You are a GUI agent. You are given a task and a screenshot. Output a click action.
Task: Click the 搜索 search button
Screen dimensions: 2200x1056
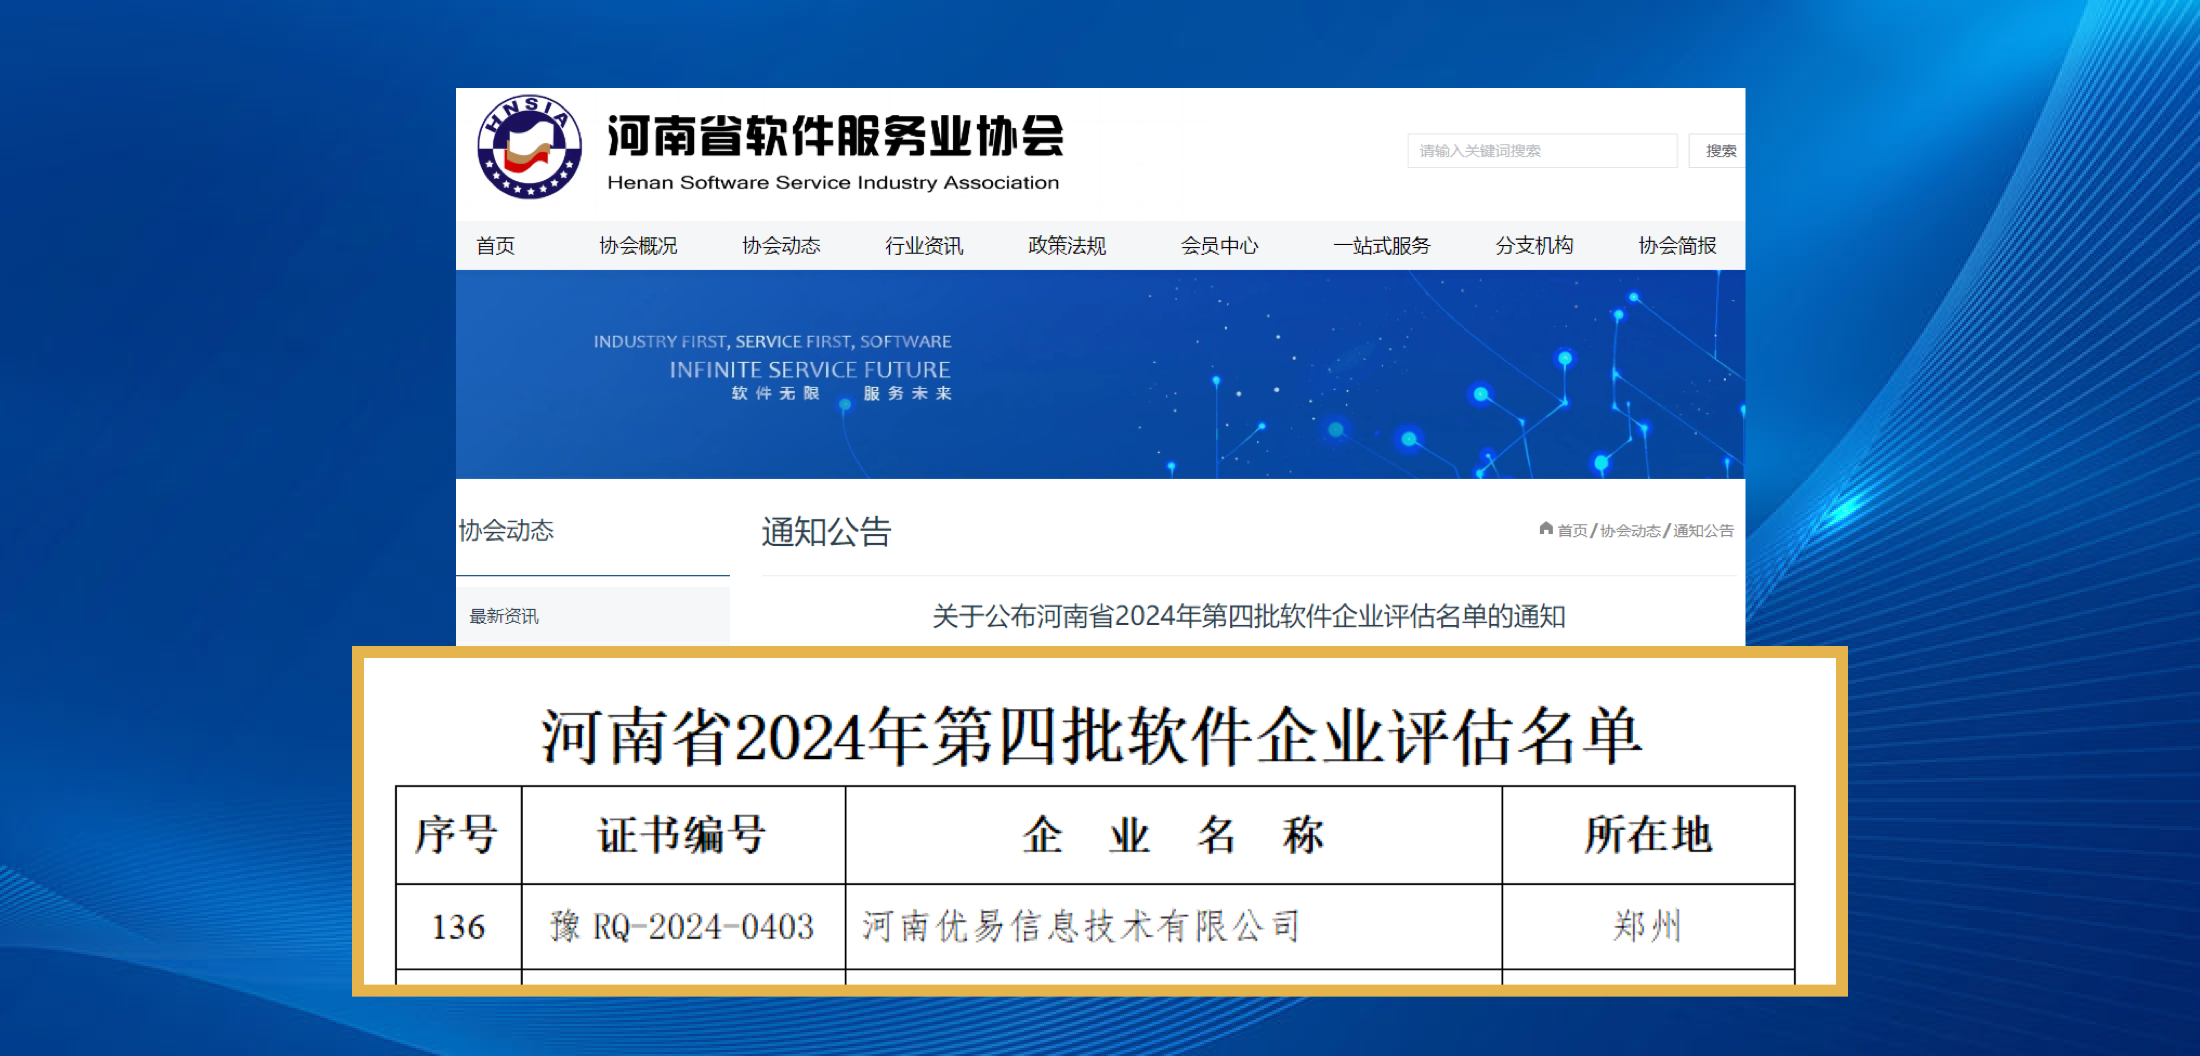point(1719,151)
